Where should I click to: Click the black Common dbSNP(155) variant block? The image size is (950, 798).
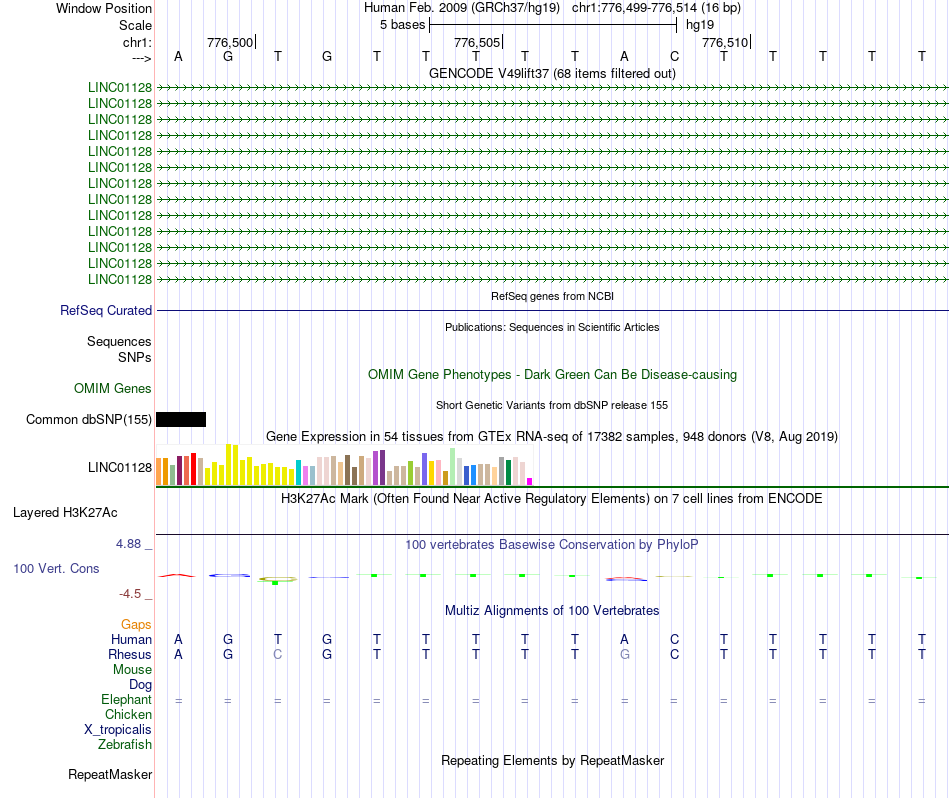(x=181, y=419)
